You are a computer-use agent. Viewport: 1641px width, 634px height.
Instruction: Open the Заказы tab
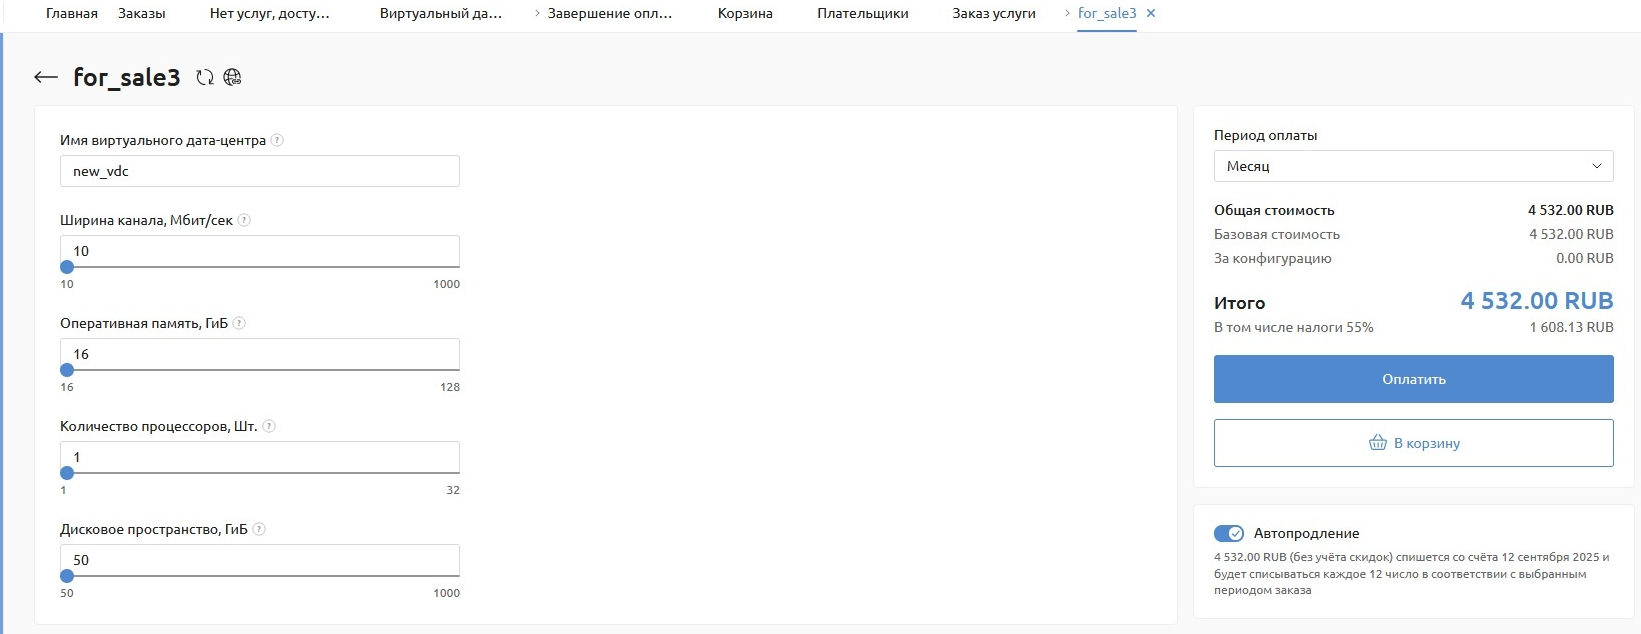(142, 13)
